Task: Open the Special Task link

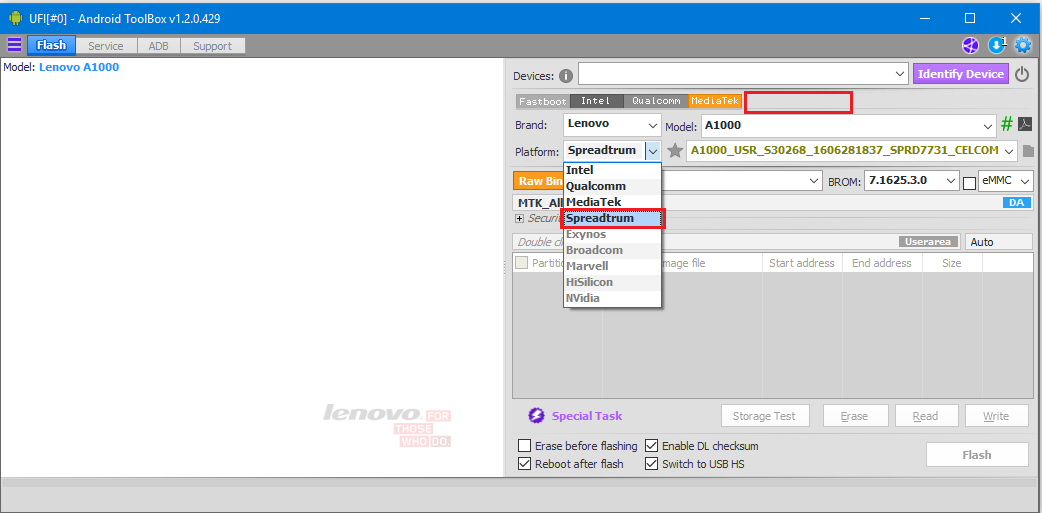Action: tap(587, 416)
